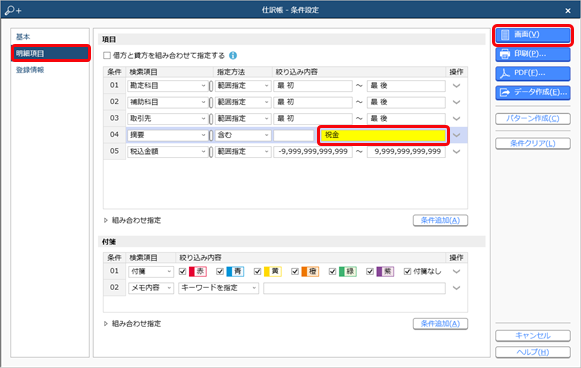The height and width of the screenshot is (368, 581).
Task: Click the info icon beside 借方と貸方 checkbox
Action: [233, 56]
